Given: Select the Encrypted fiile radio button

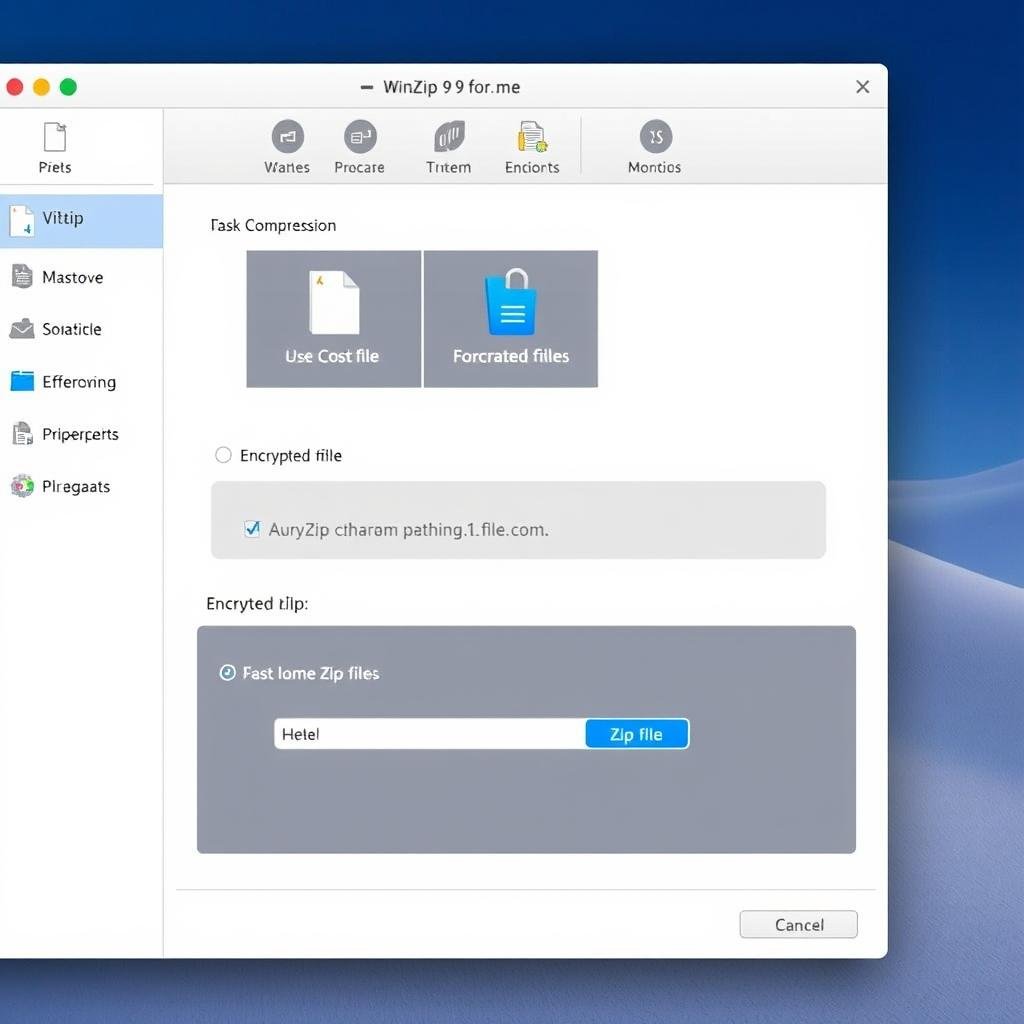Looking at the screenshot, I should 223,455.
